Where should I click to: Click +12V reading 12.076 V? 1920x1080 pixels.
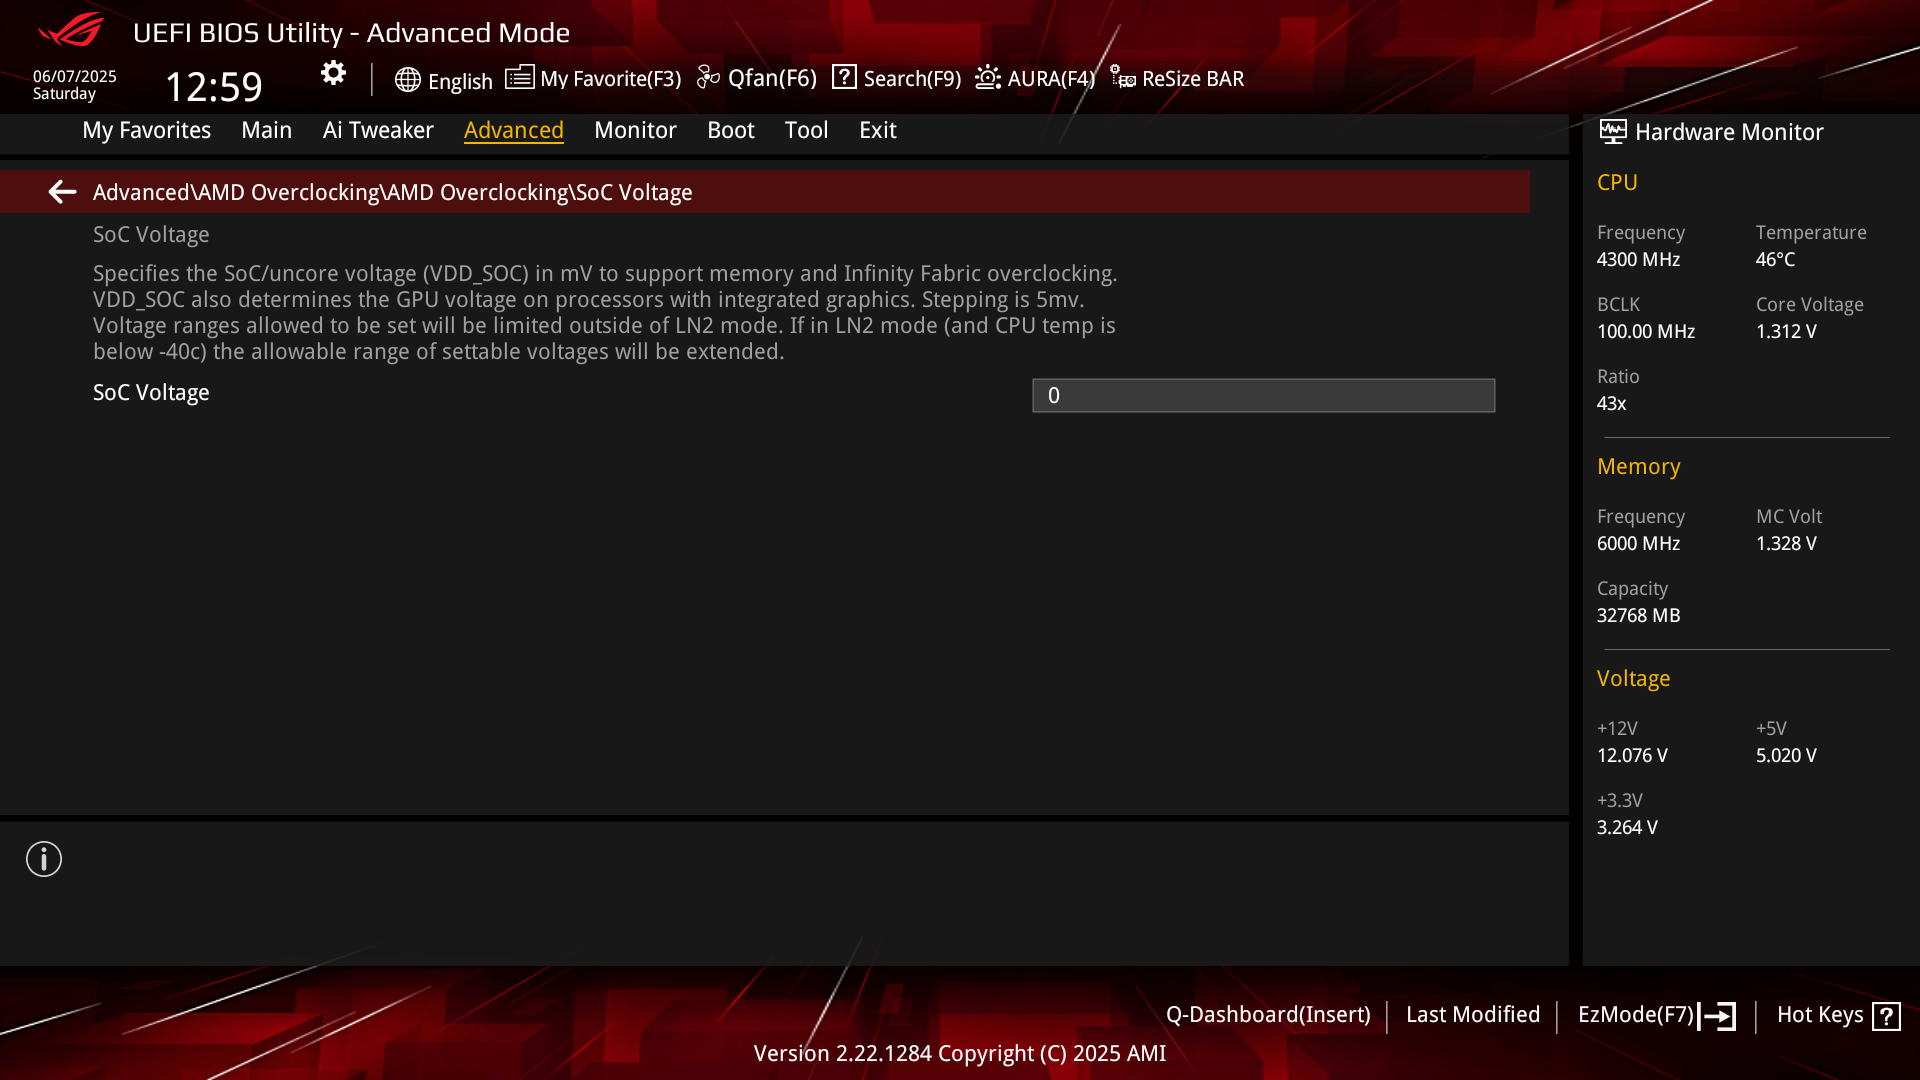coord(1632,756)
